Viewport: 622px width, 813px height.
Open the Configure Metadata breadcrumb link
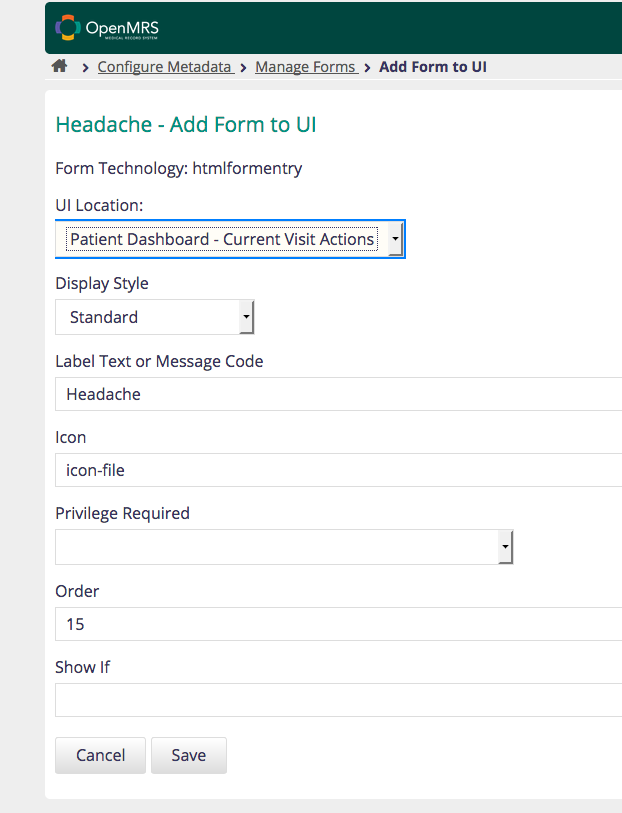tap(165, 67)
